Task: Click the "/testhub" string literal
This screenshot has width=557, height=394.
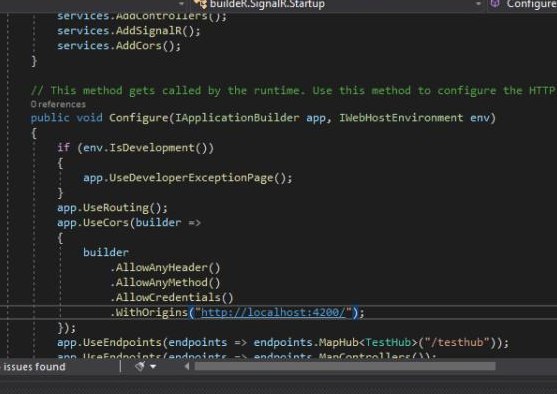Action: [457, 342]
